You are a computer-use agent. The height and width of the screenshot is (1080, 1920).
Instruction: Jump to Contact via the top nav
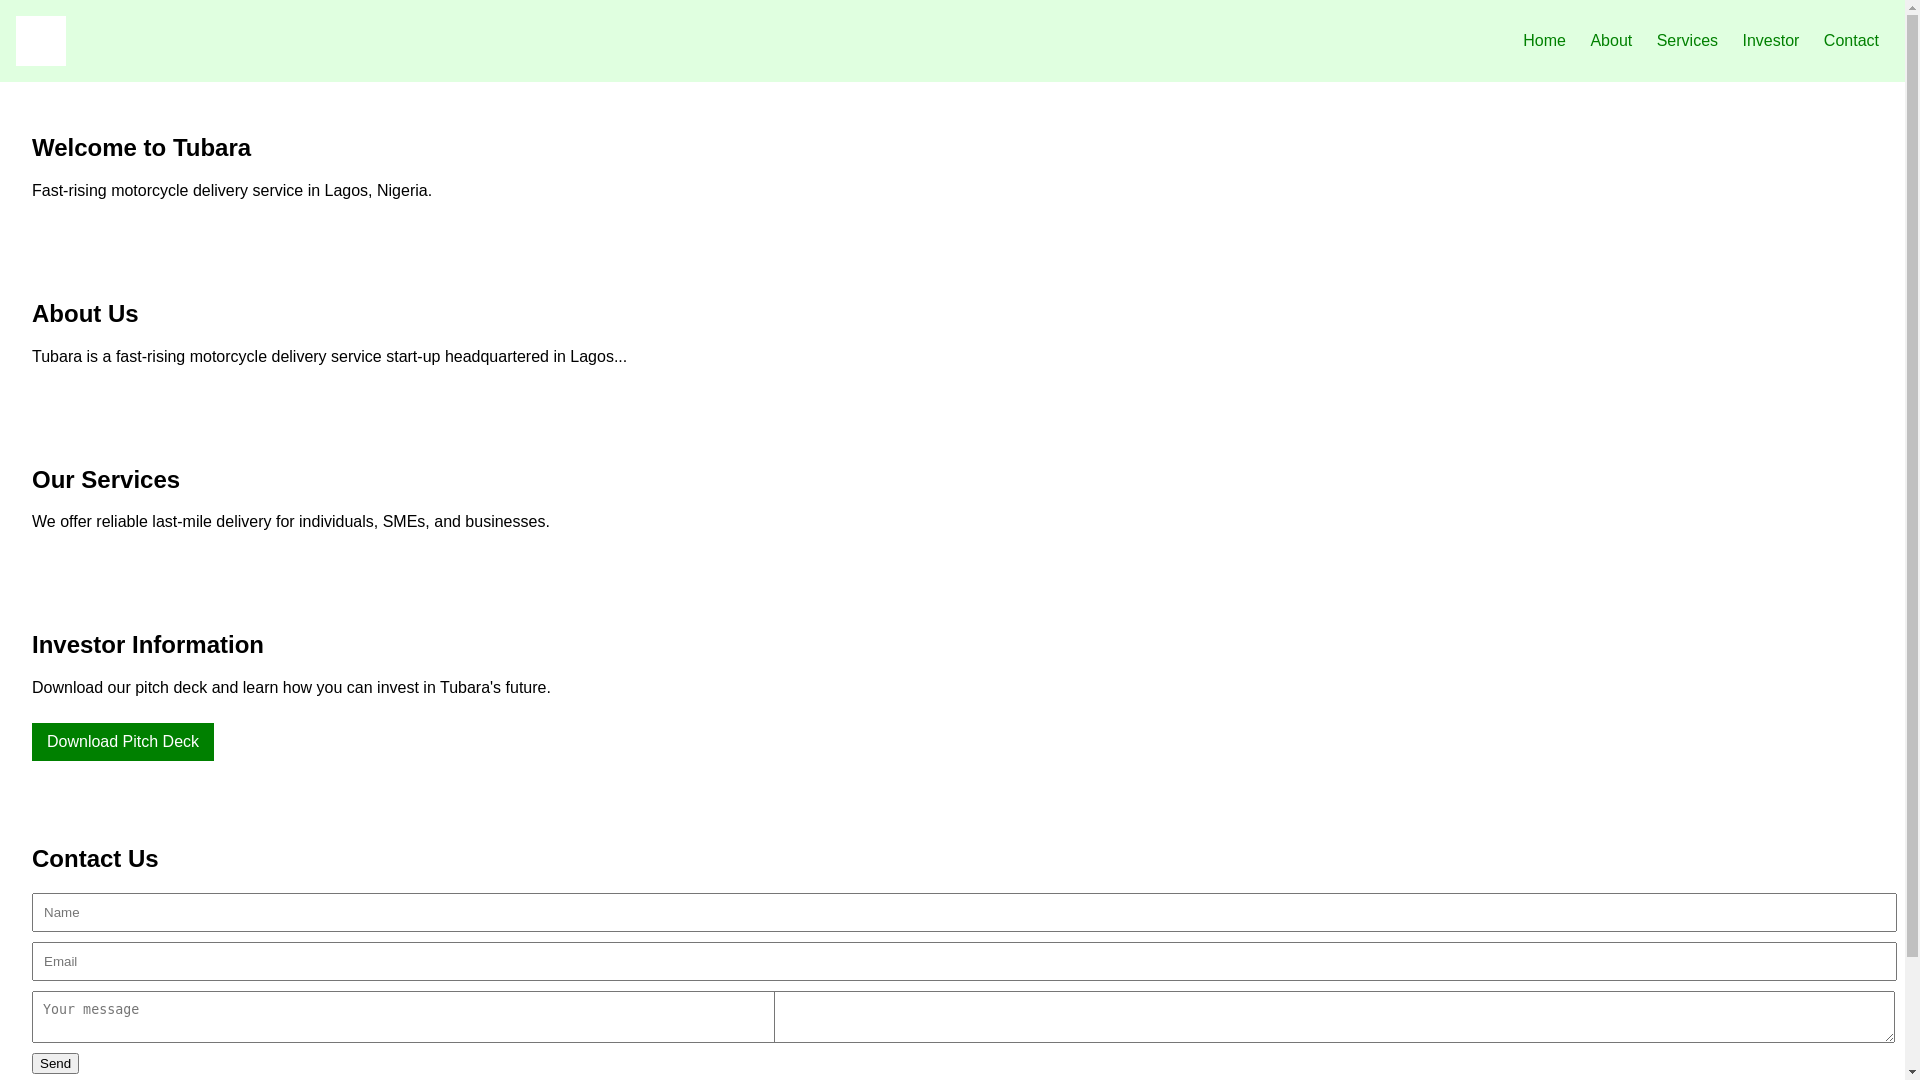coord(1851,41)
